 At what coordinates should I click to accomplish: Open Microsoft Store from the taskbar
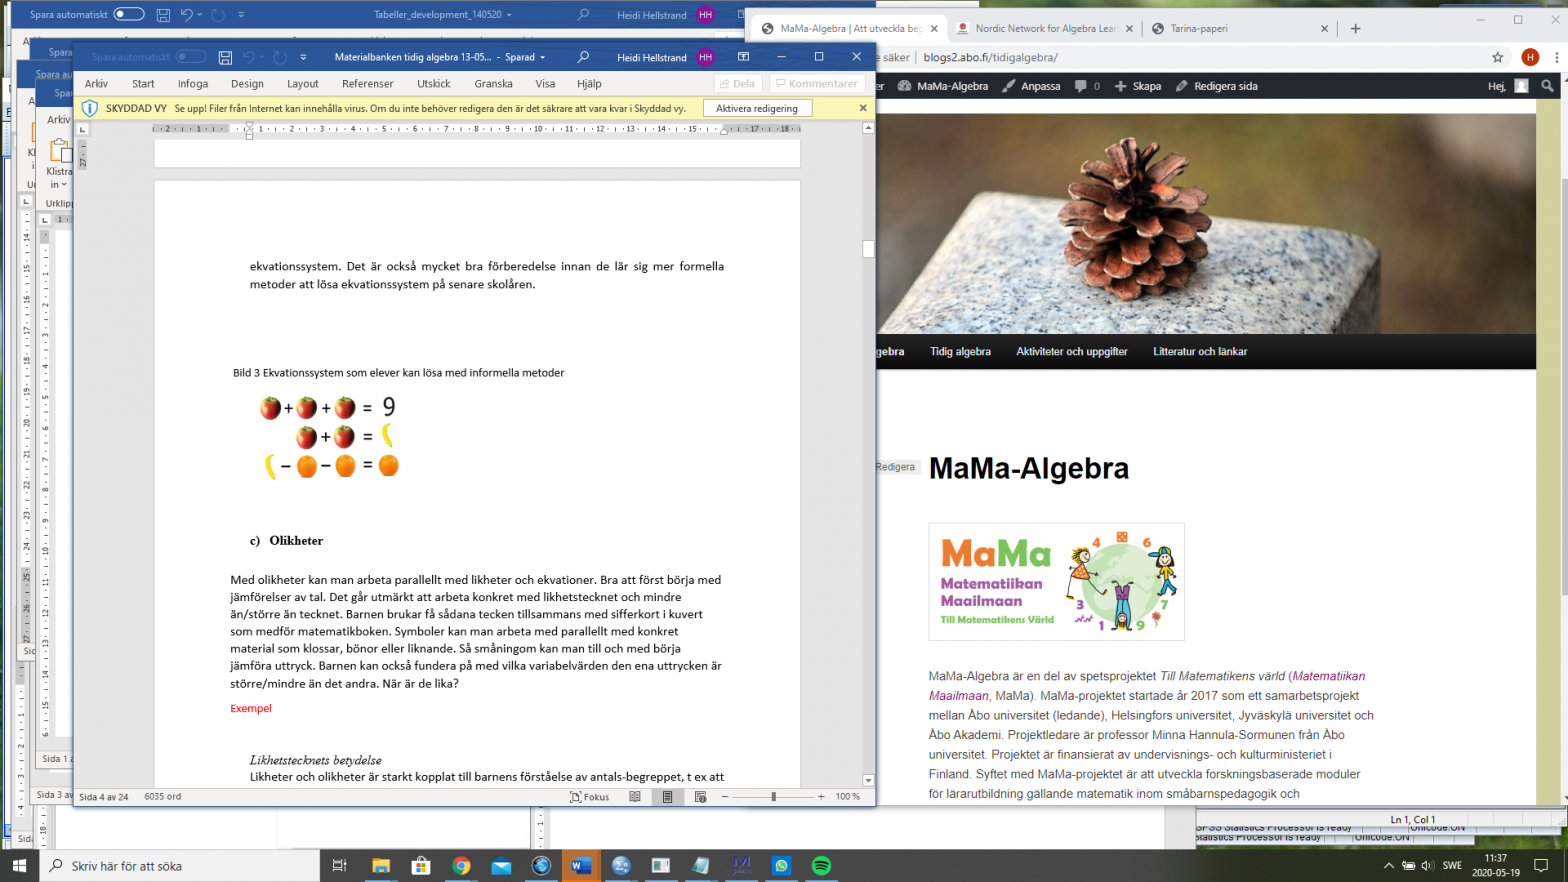421,866
